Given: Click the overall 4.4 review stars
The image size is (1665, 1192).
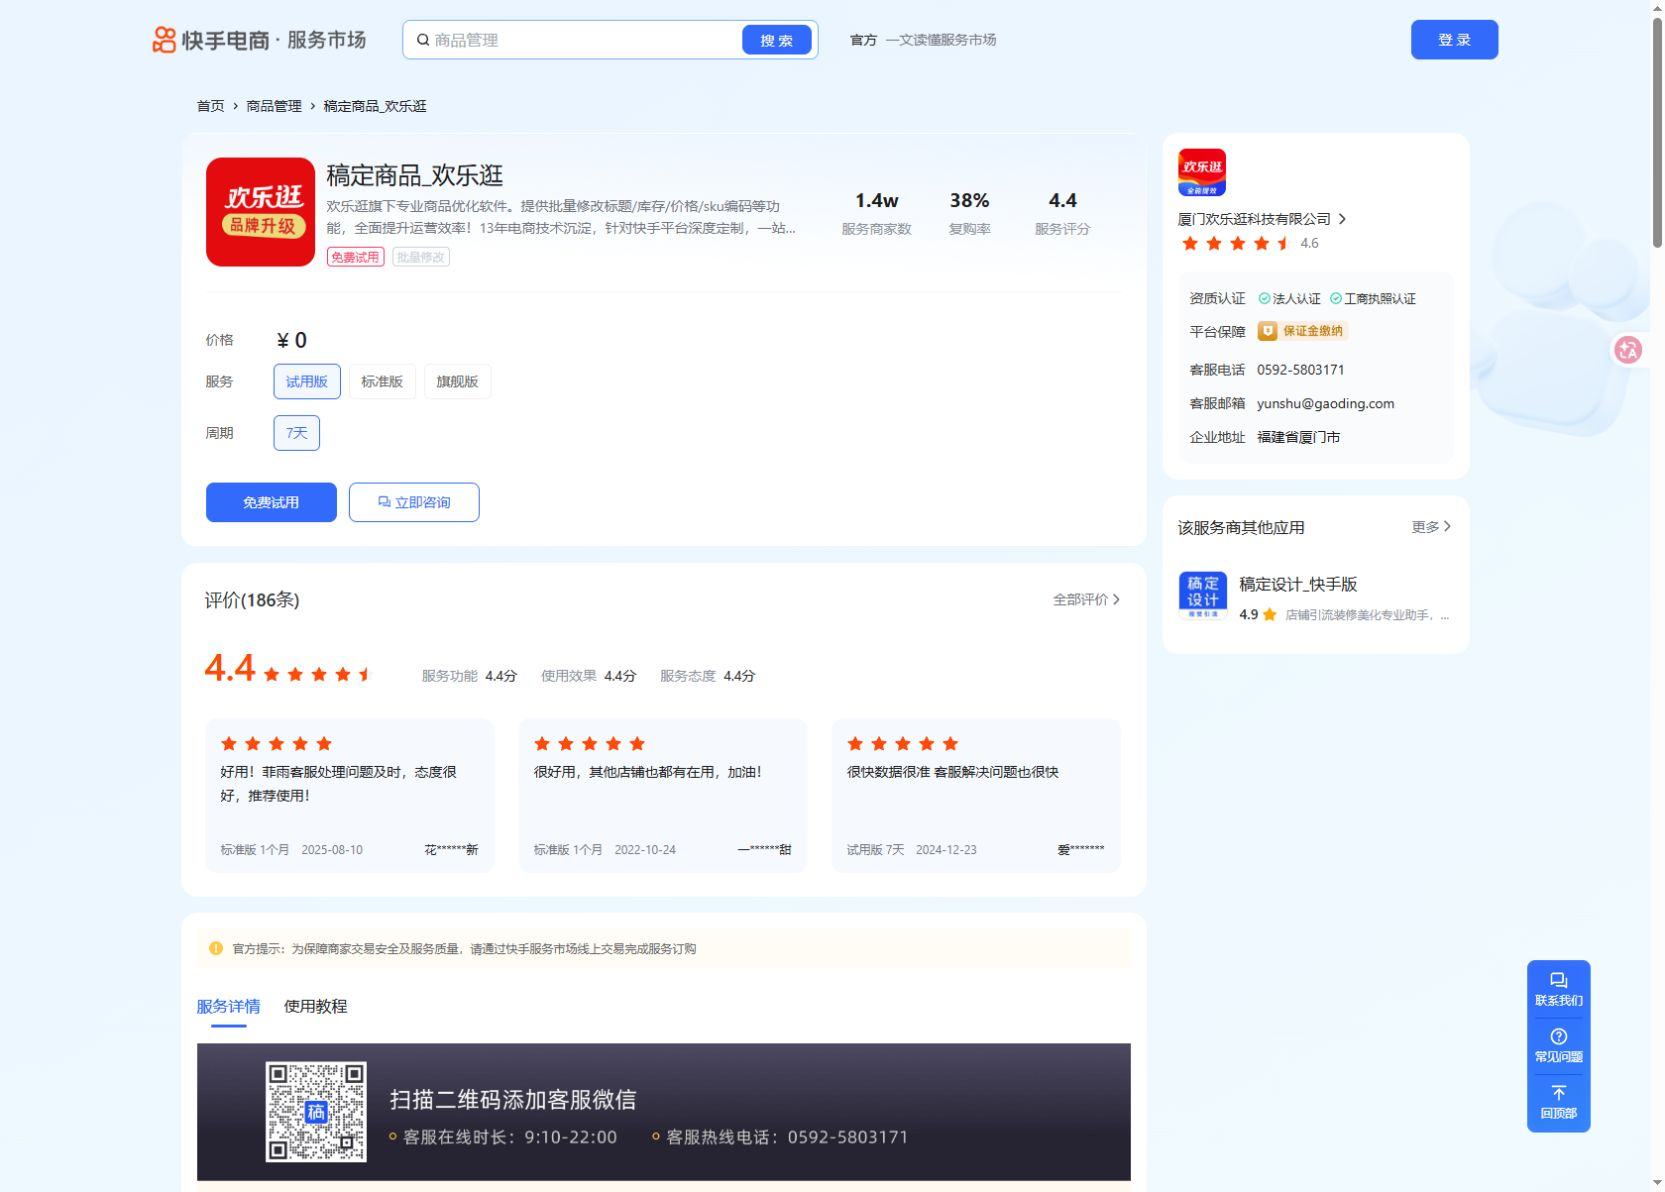Looking at the screenshot, I should (318, 675).
